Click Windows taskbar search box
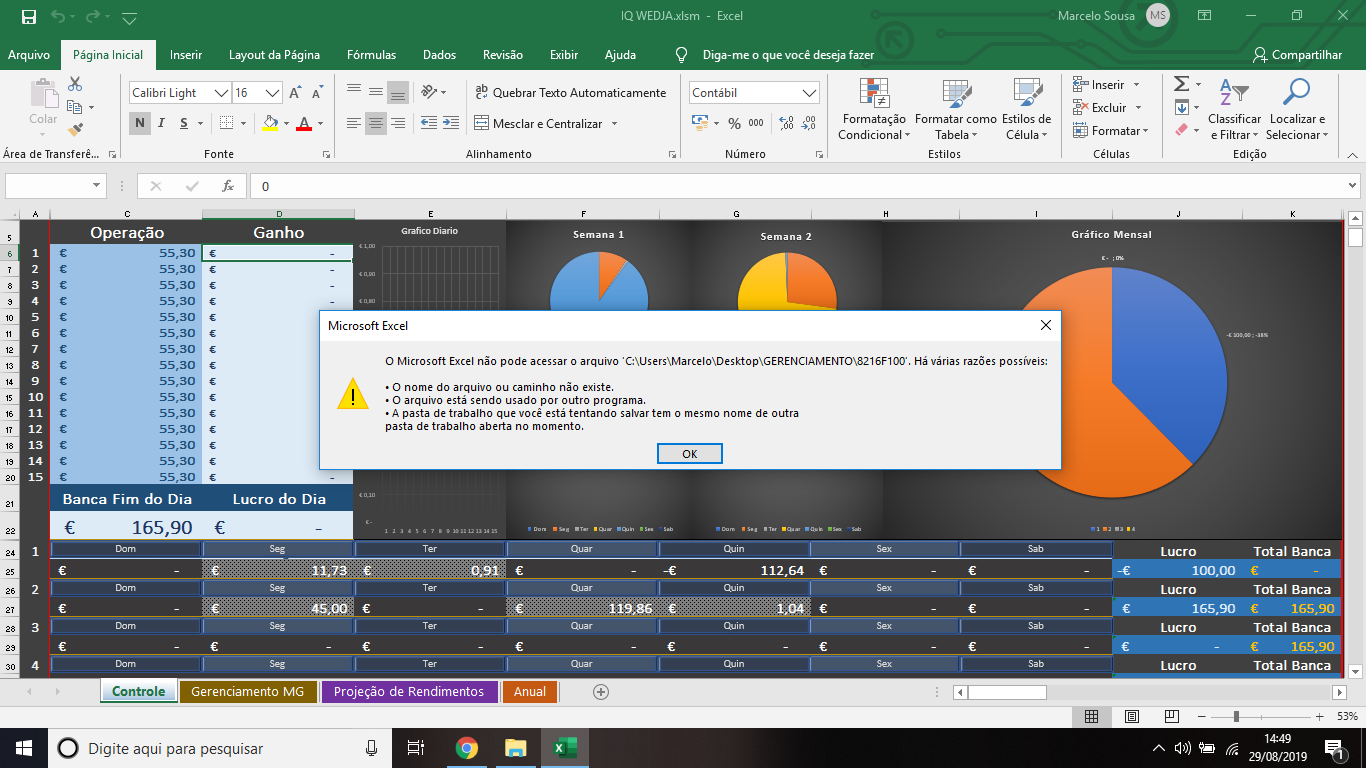The height and width of the screenshot is (768, 1366). (x=222, y=748)
